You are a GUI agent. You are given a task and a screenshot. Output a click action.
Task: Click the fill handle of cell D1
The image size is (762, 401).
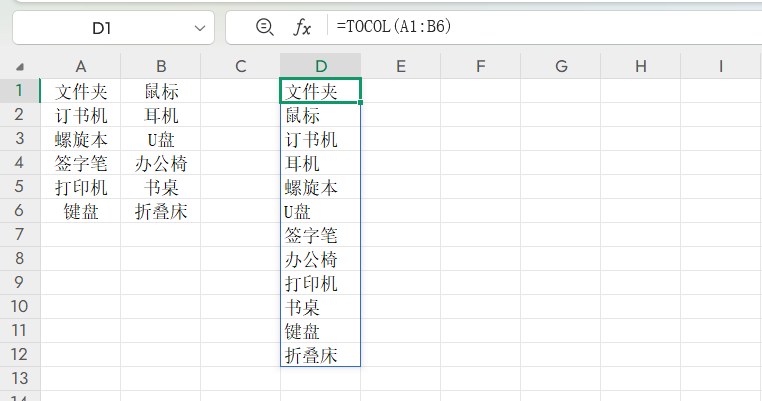point(360,102)
